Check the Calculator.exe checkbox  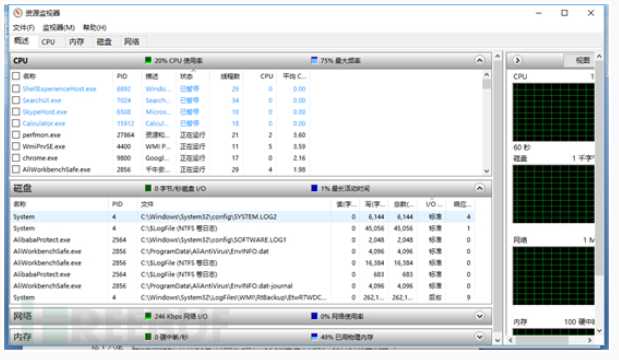16,123
